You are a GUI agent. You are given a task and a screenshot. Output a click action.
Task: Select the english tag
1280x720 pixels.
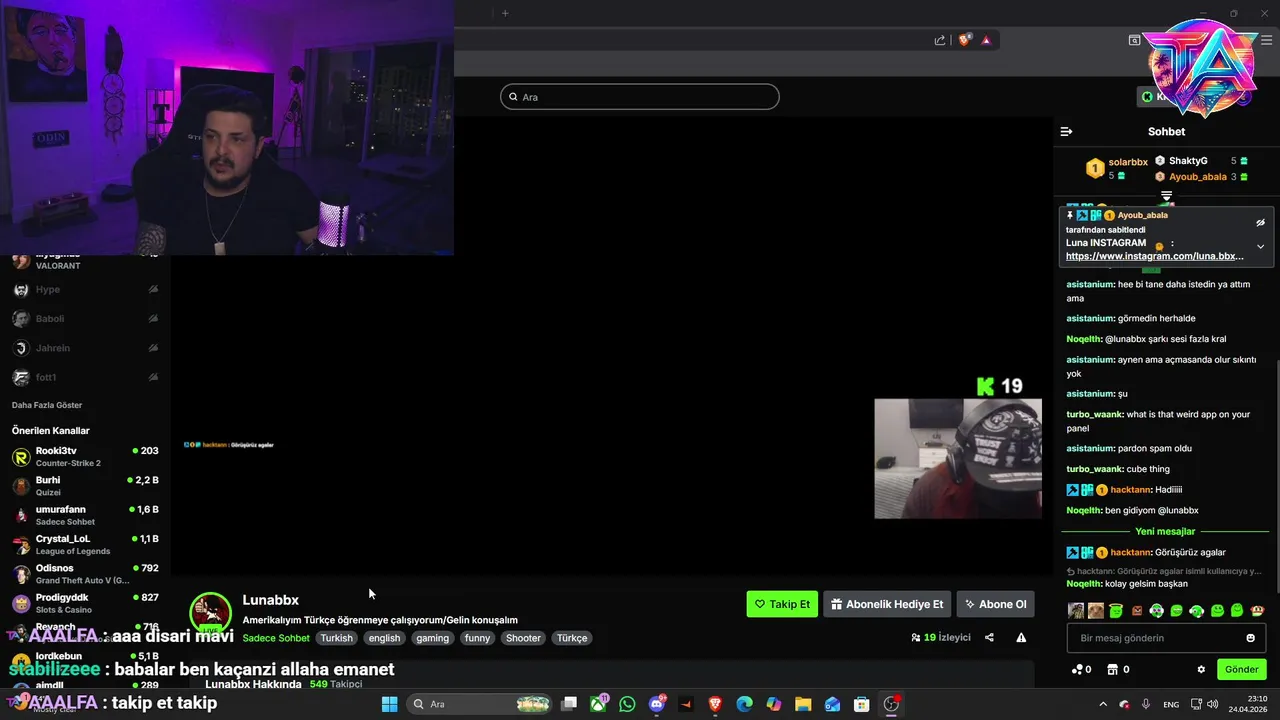click(384, 638)
